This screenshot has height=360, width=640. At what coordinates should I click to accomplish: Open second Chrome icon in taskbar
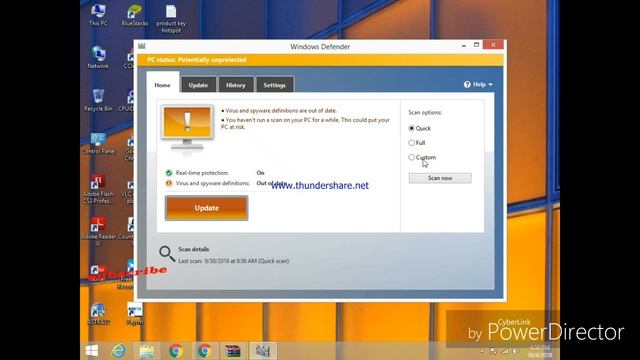(x=204, y=351)
